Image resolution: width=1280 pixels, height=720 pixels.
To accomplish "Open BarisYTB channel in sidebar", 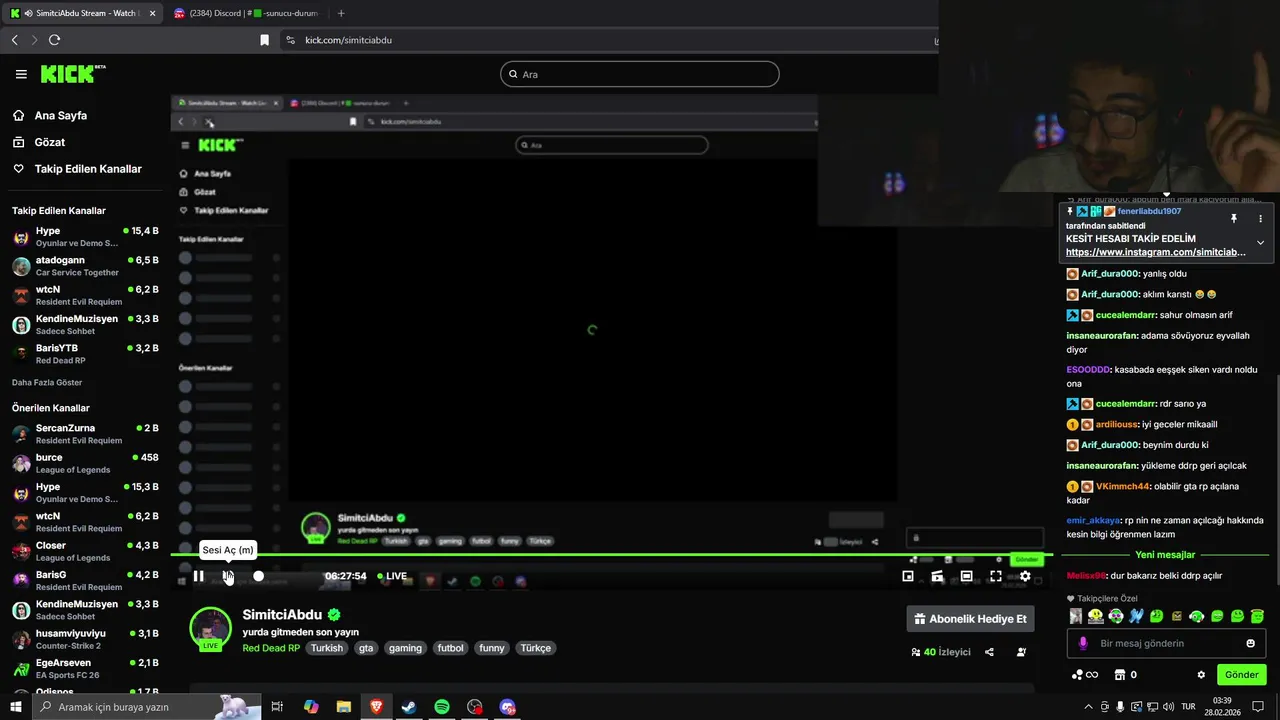I will 85,354.
